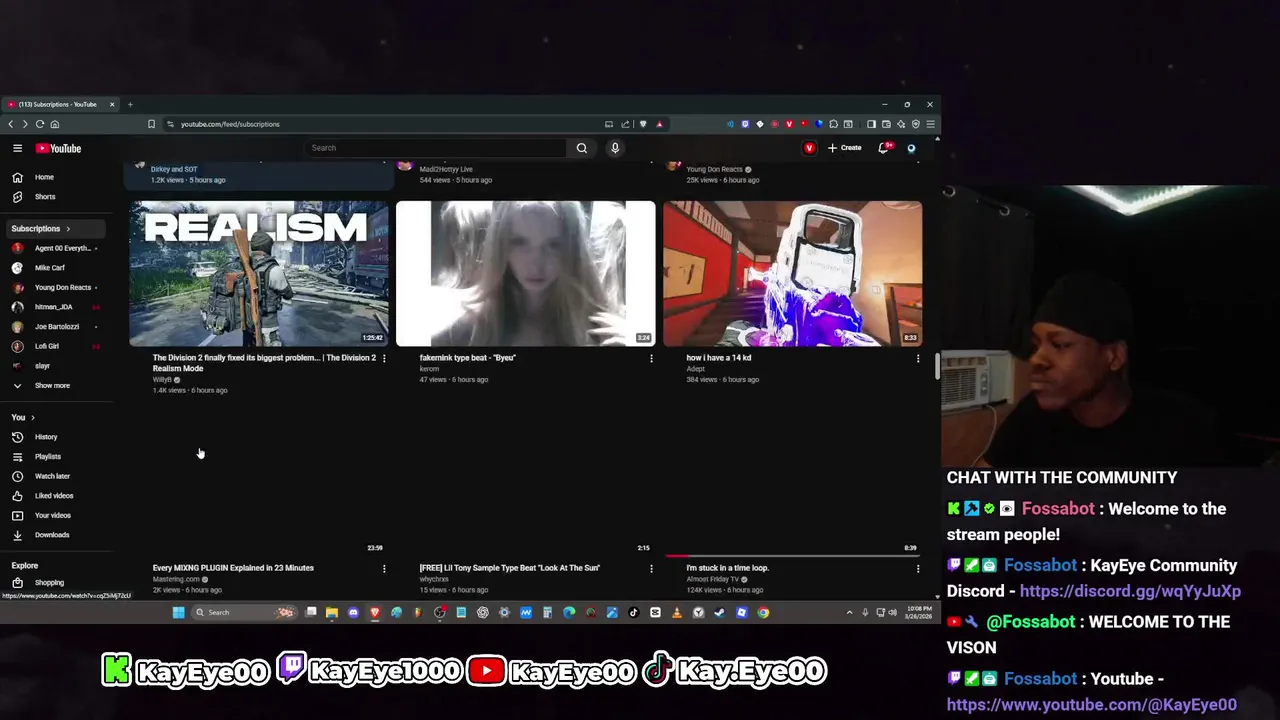The width and height of the screenshot is (1280, 720).
Task: Open the Lofi Girl channel subscription
Action: tap(57, 346)
